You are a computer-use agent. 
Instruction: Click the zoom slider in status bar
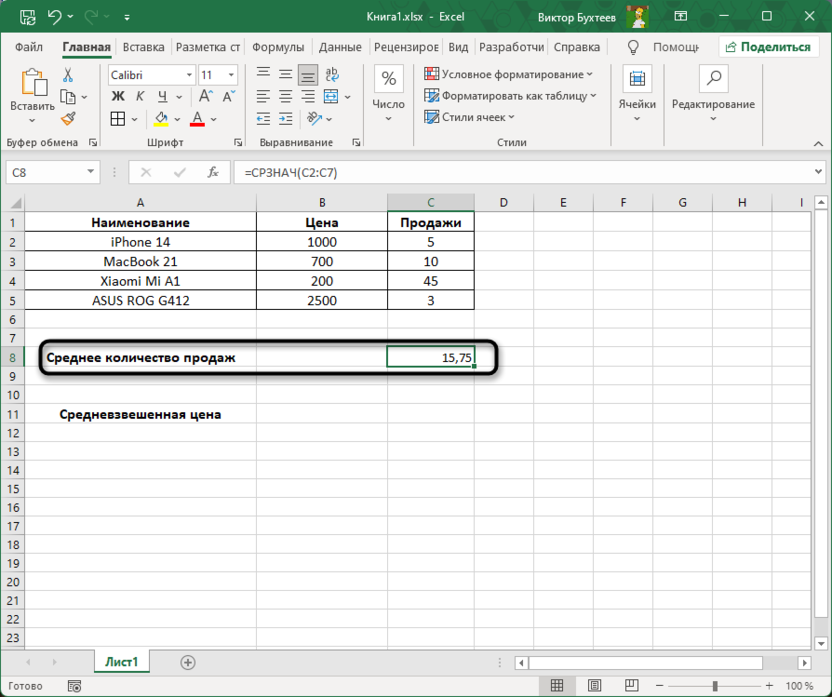[714, 686]
